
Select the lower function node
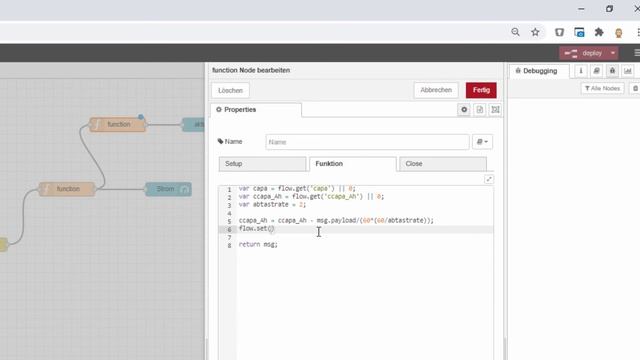tap(67, 189)
